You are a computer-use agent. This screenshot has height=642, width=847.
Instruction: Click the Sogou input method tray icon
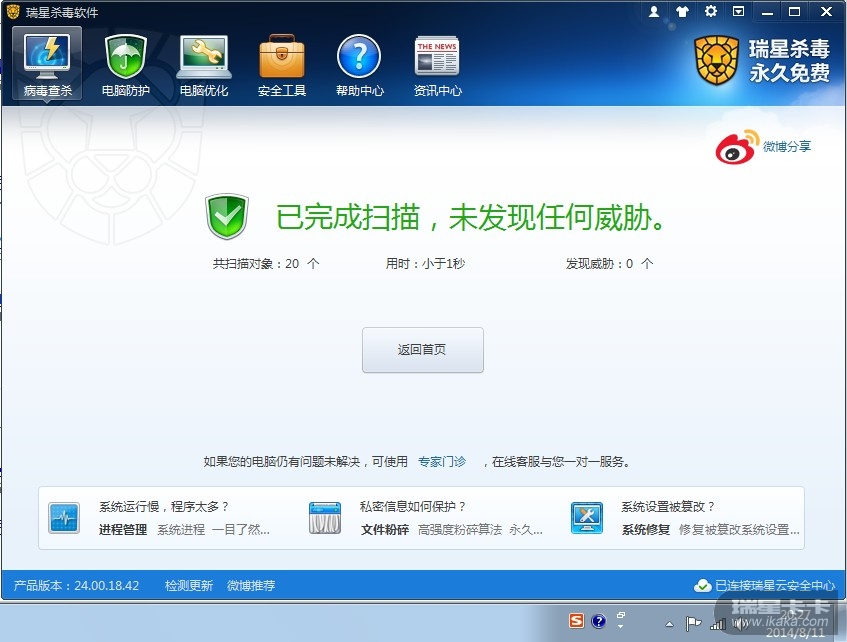576,621
